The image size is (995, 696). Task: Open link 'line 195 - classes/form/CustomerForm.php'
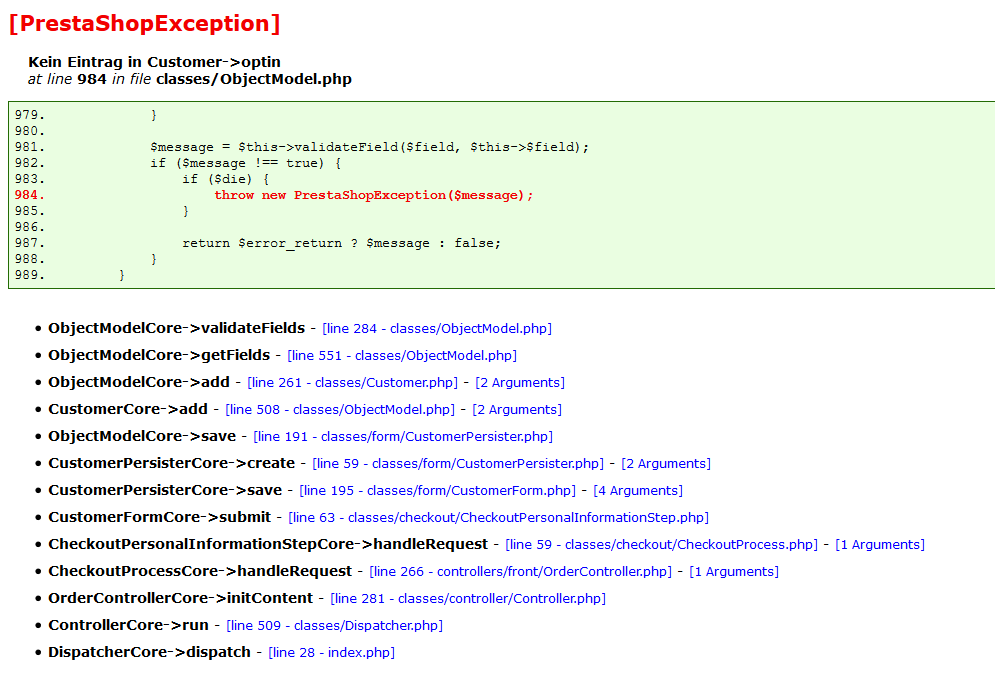coord(437,490)
